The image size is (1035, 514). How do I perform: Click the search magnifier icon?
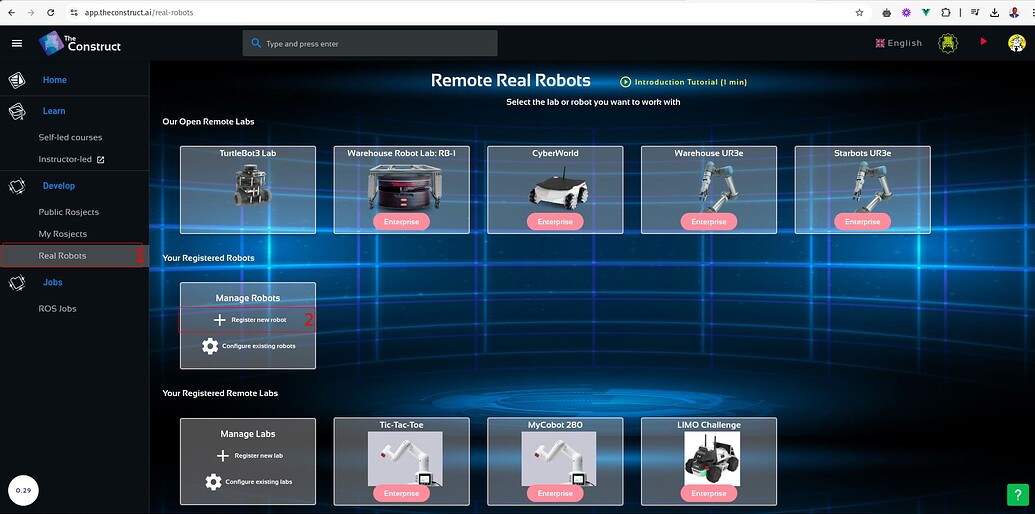coord(256,44)
